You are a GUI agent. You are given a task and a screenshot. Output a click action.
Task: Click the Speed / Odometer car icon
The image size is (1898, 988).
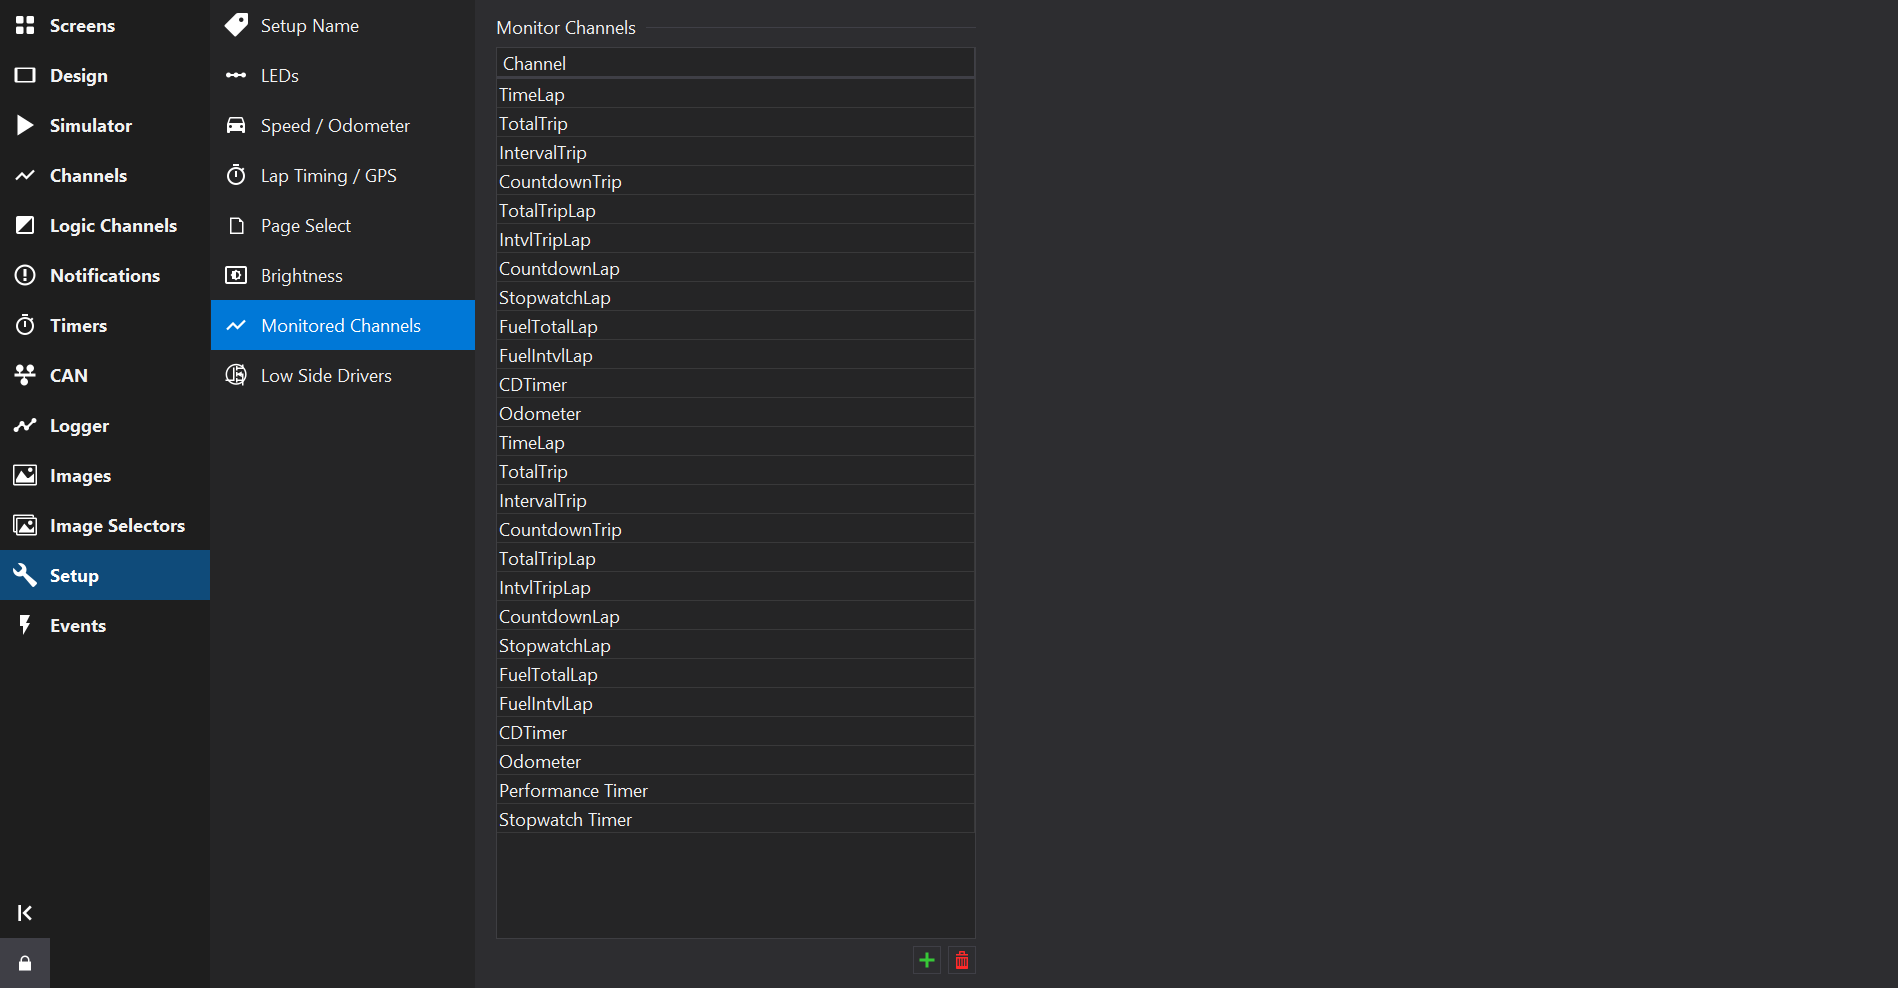pos(236,125)
